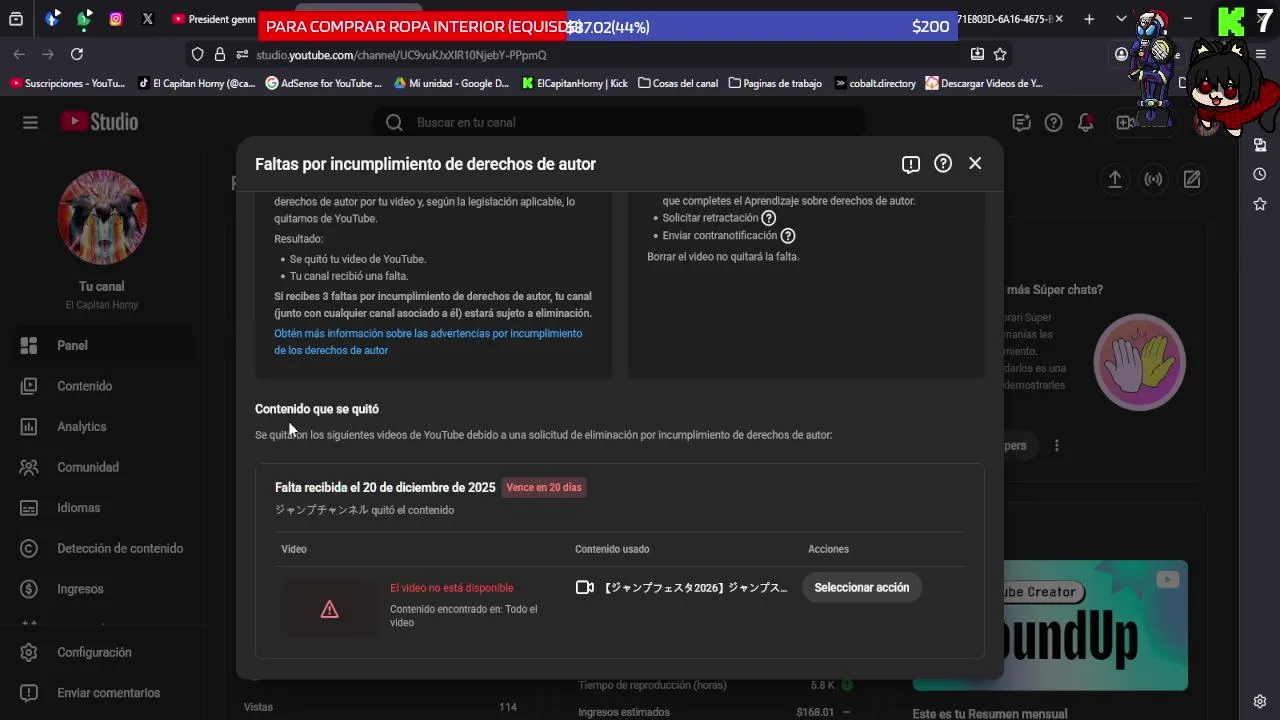The image size is (1280, 720).
Task: Click the Japanese claimed content title
Action: (x=695, y=588)
